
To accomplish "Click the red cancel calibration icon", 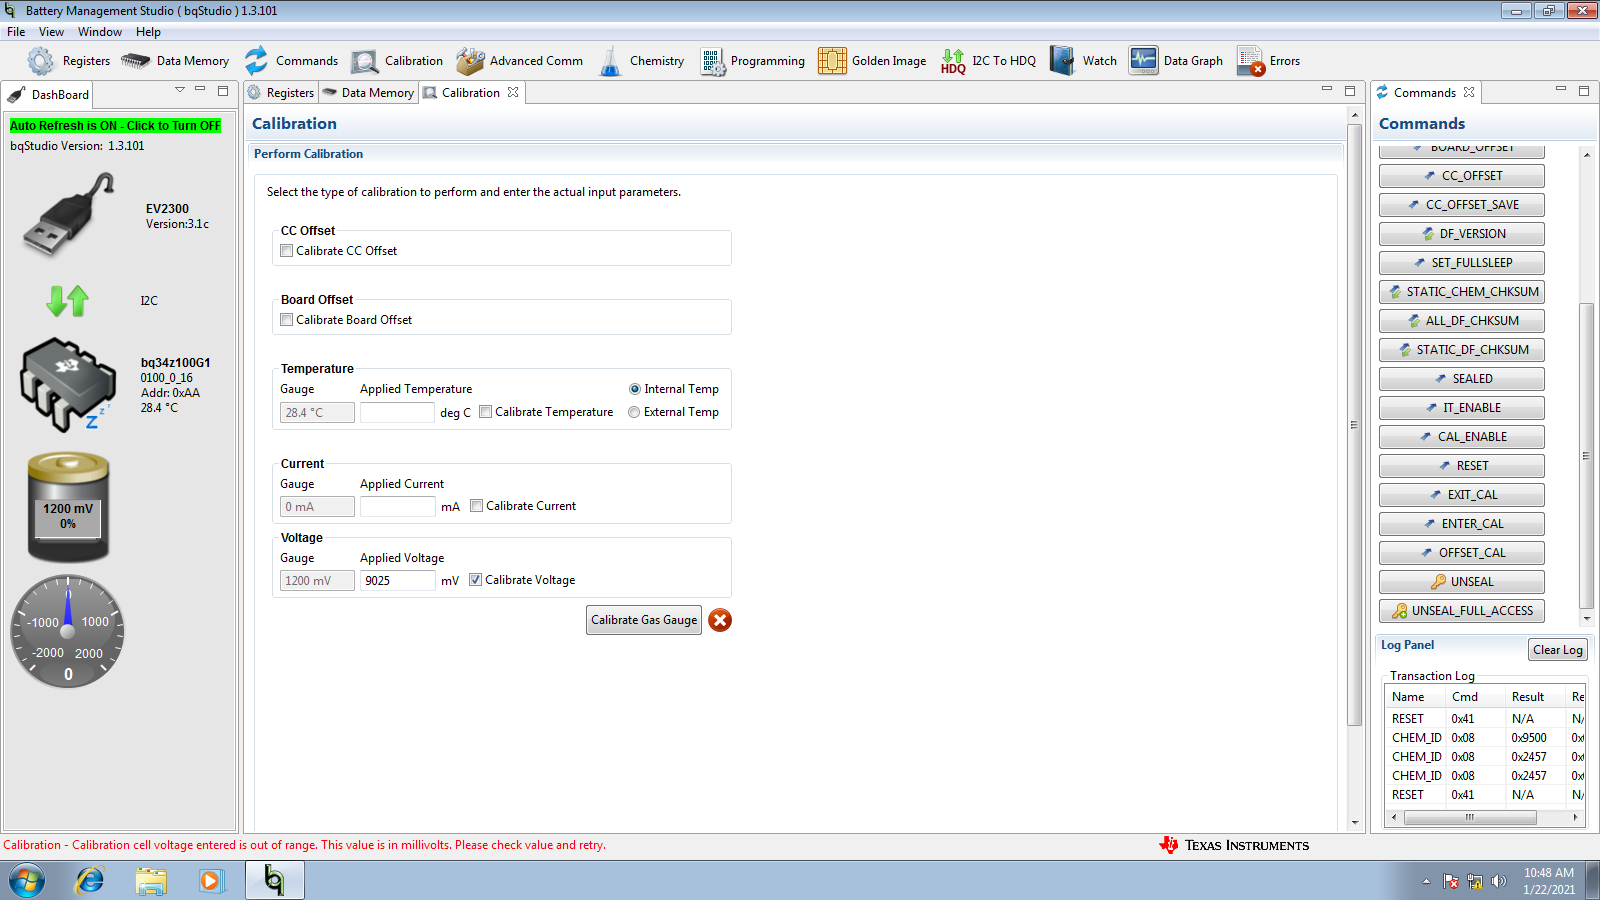I will pyautogui.click(x=720, y=620).
